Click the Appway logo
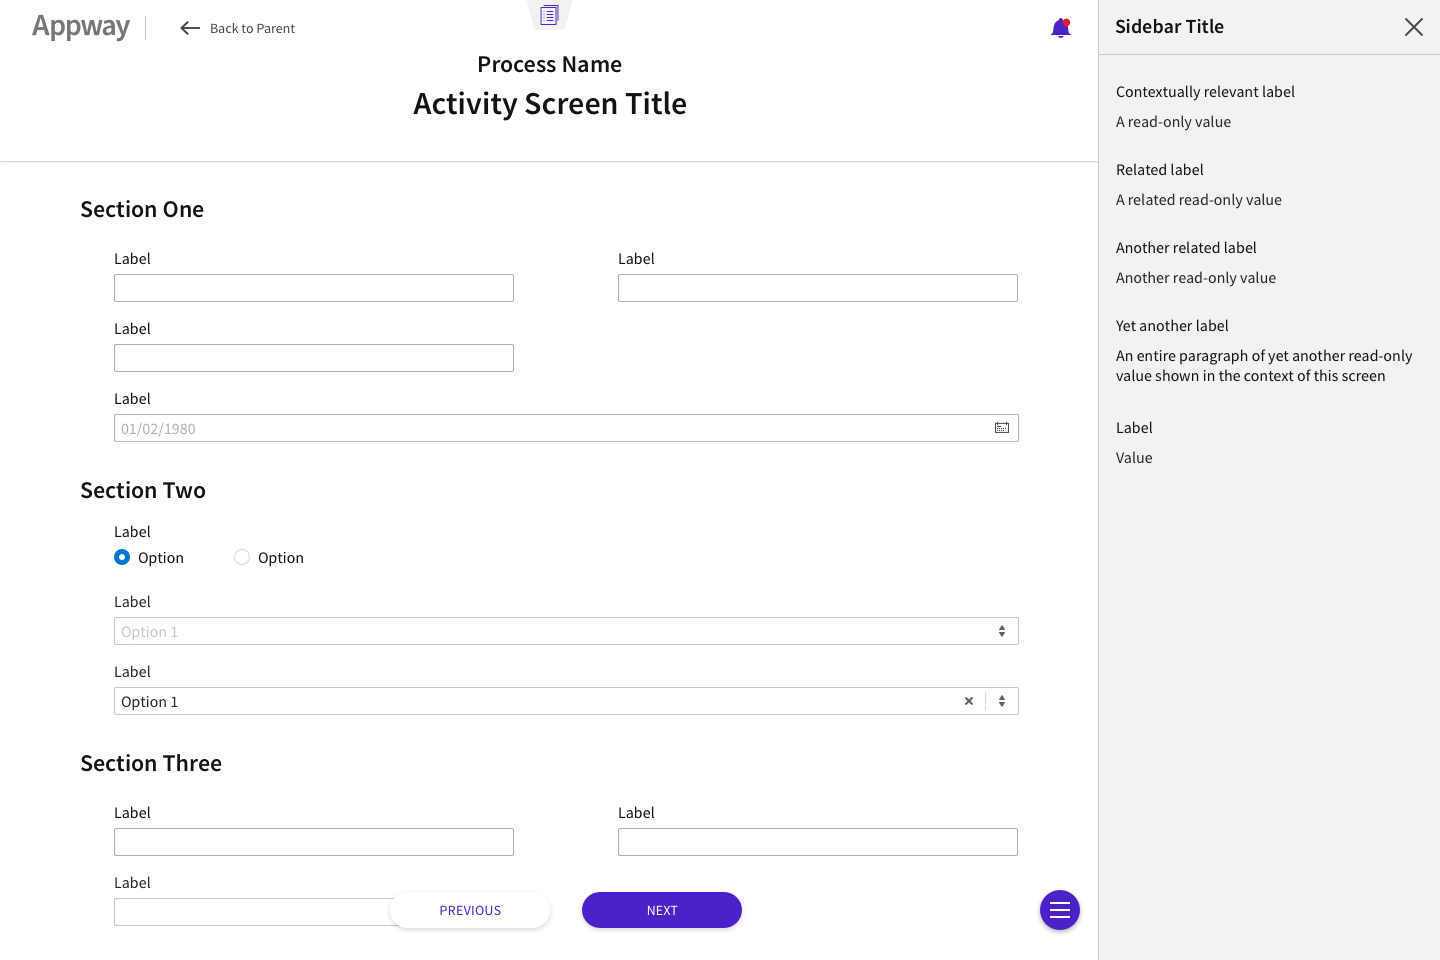1440x960 pixels. (81, 27)
